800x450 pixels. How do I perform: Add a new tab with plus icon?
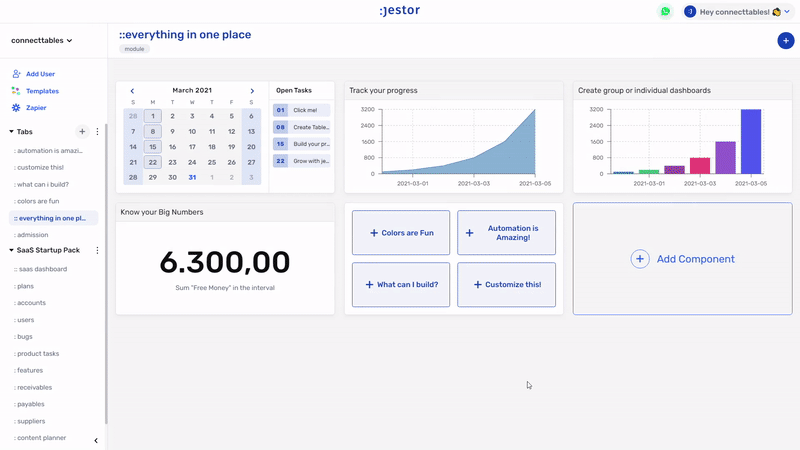[82, 132]
